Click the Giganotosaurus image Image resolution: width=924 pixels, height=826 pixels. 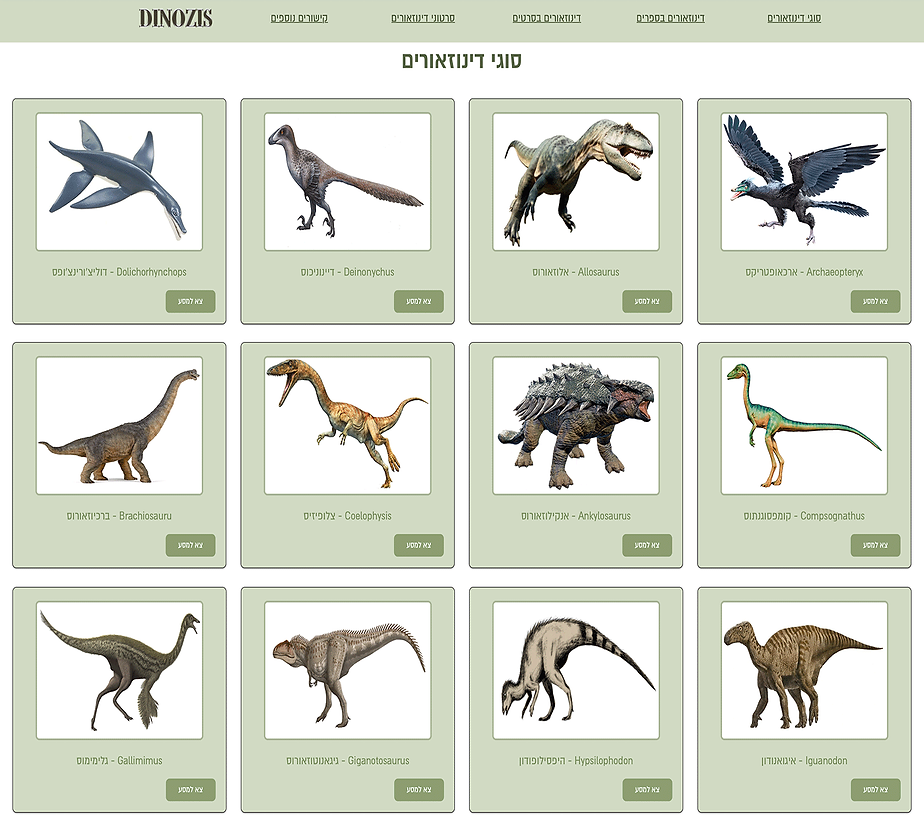[x=348, y=670]
